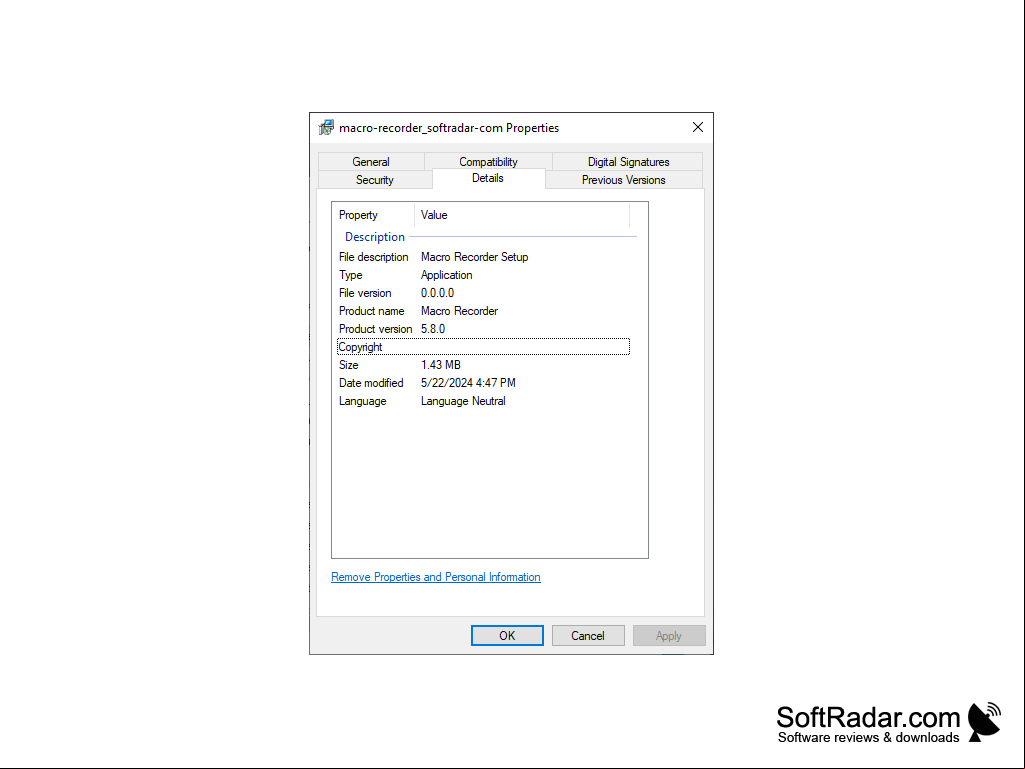
Task: Click the Property column header
Action: tap(373, 215)
